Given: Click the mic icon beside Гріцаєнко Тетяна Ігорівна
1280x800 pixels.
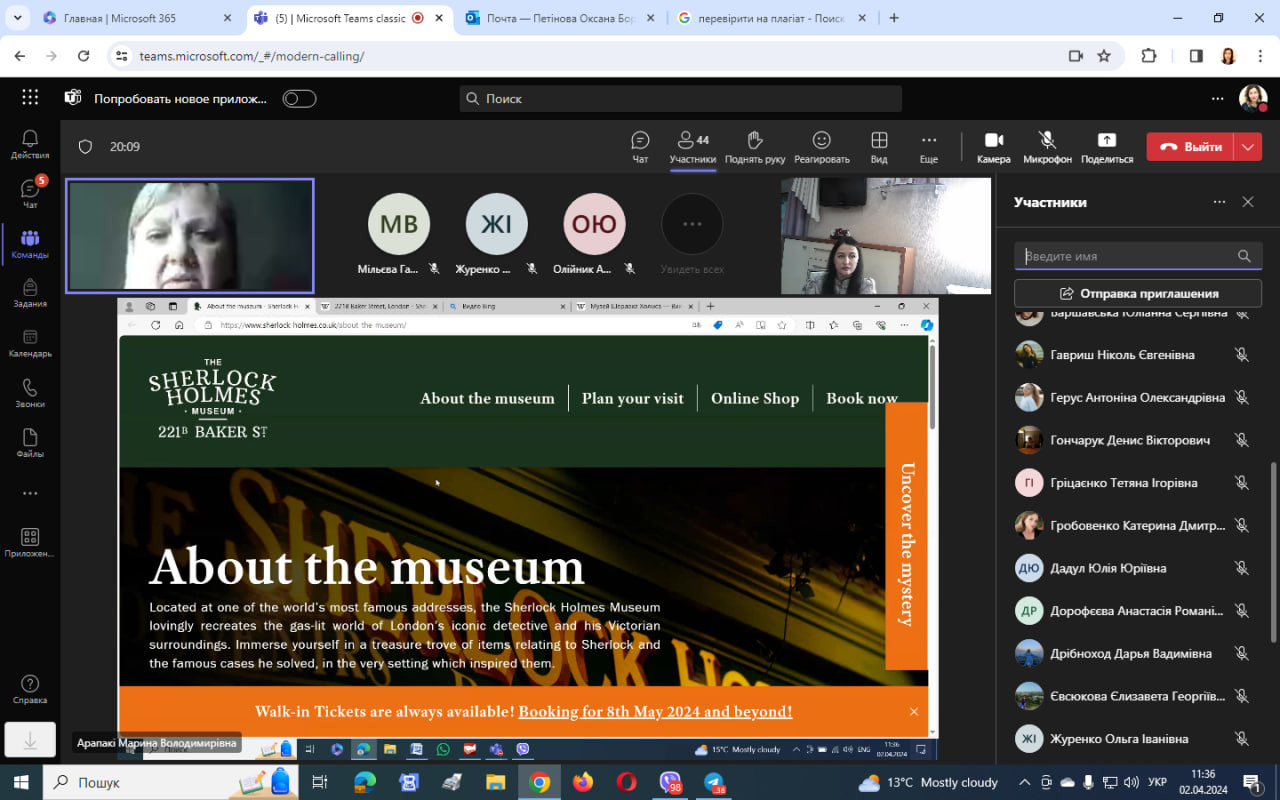Looking at the screenshot, I should [1242, 483].
